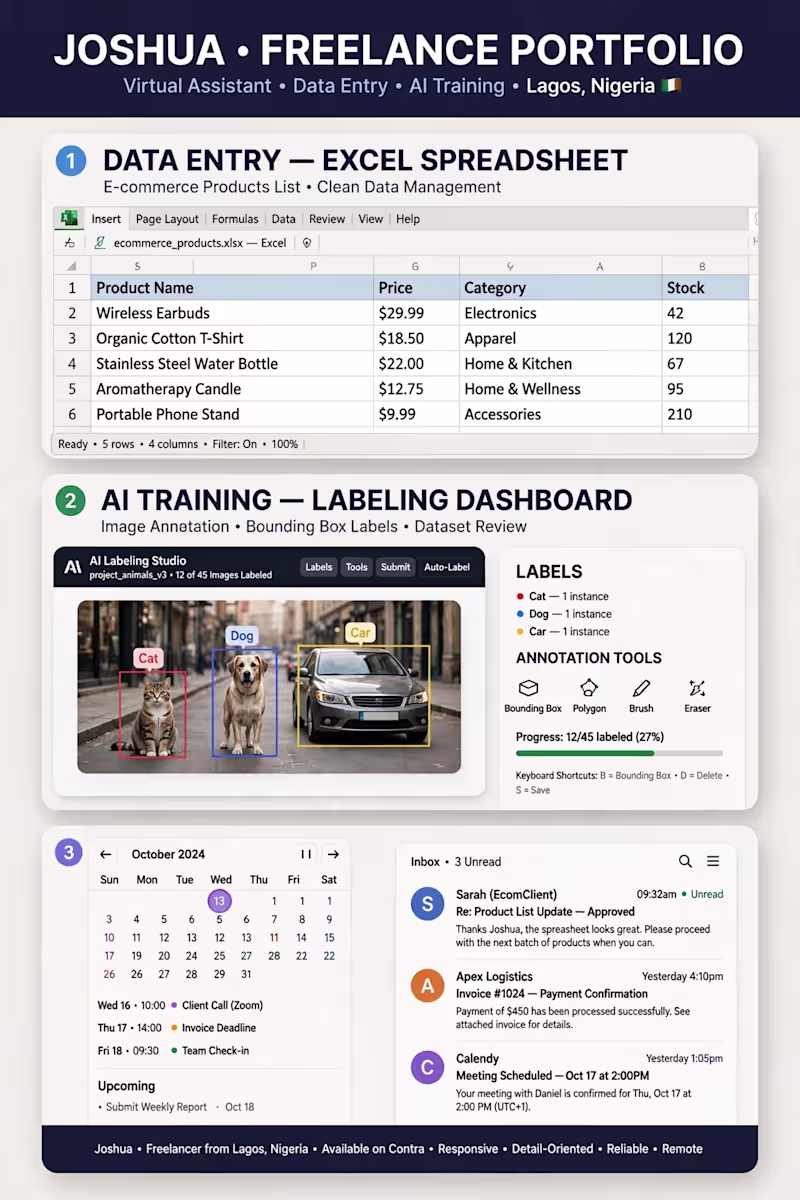Click the Submit Weekly Report upcoming item
800x1200 pixels.
[x=176, y=1107]
